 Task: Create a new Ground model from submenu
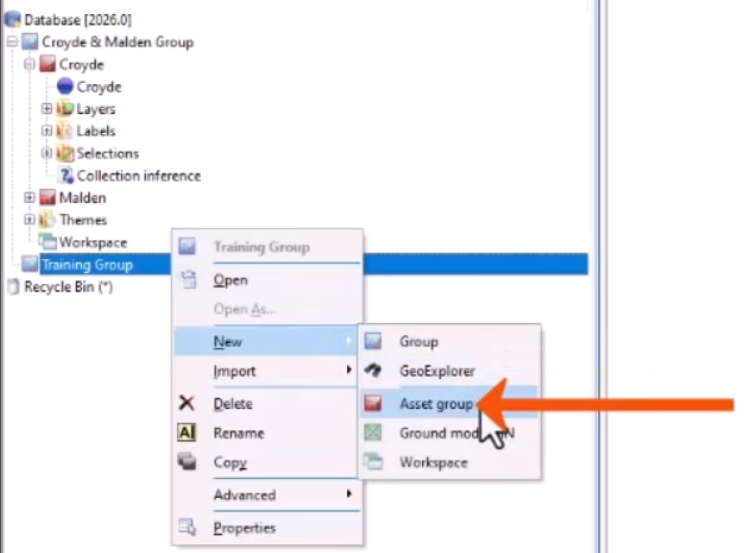click(x=449, y=433)
